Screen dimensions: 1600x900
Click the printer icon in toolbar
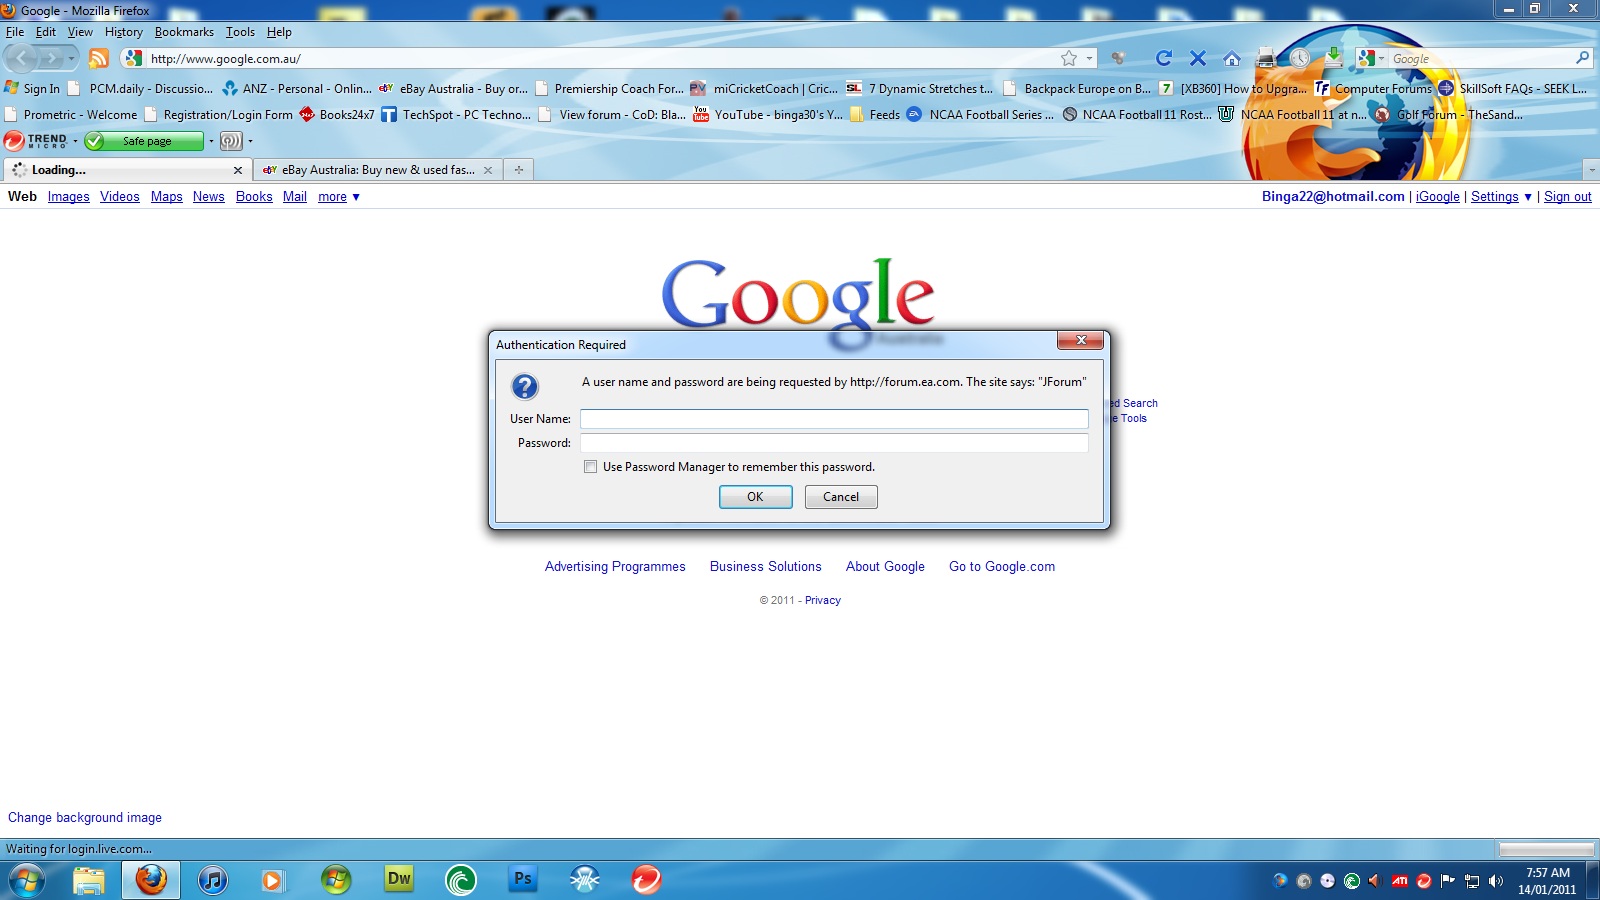(x=1266, y=58)
